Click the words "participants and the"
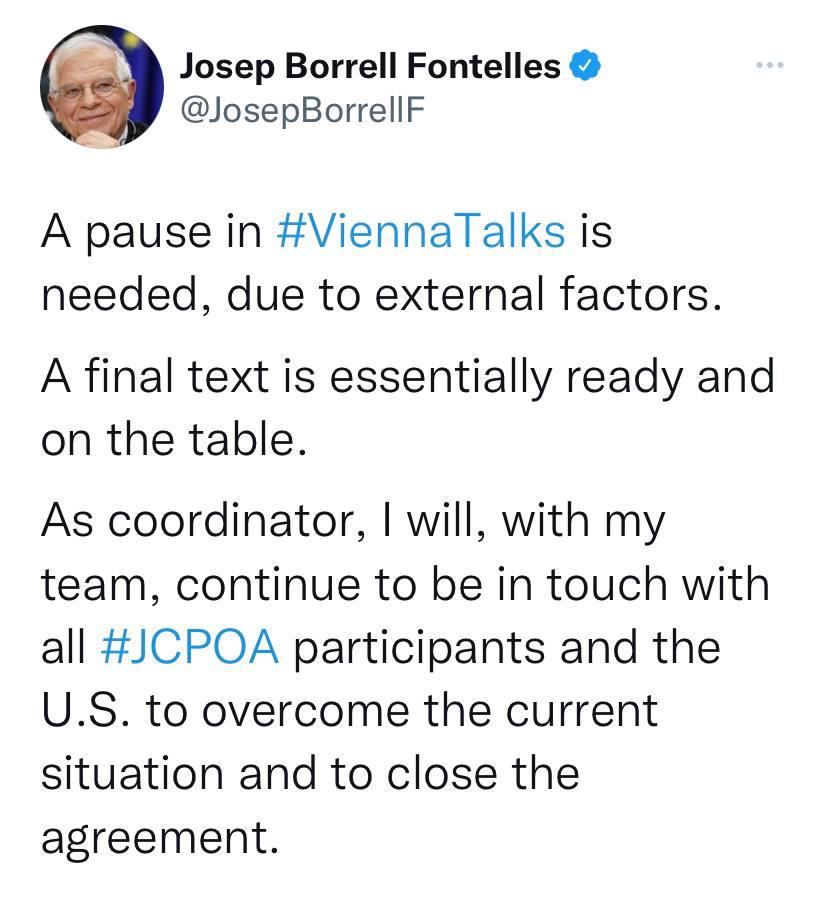The image size is (828, 906). (x=506, y=646)
